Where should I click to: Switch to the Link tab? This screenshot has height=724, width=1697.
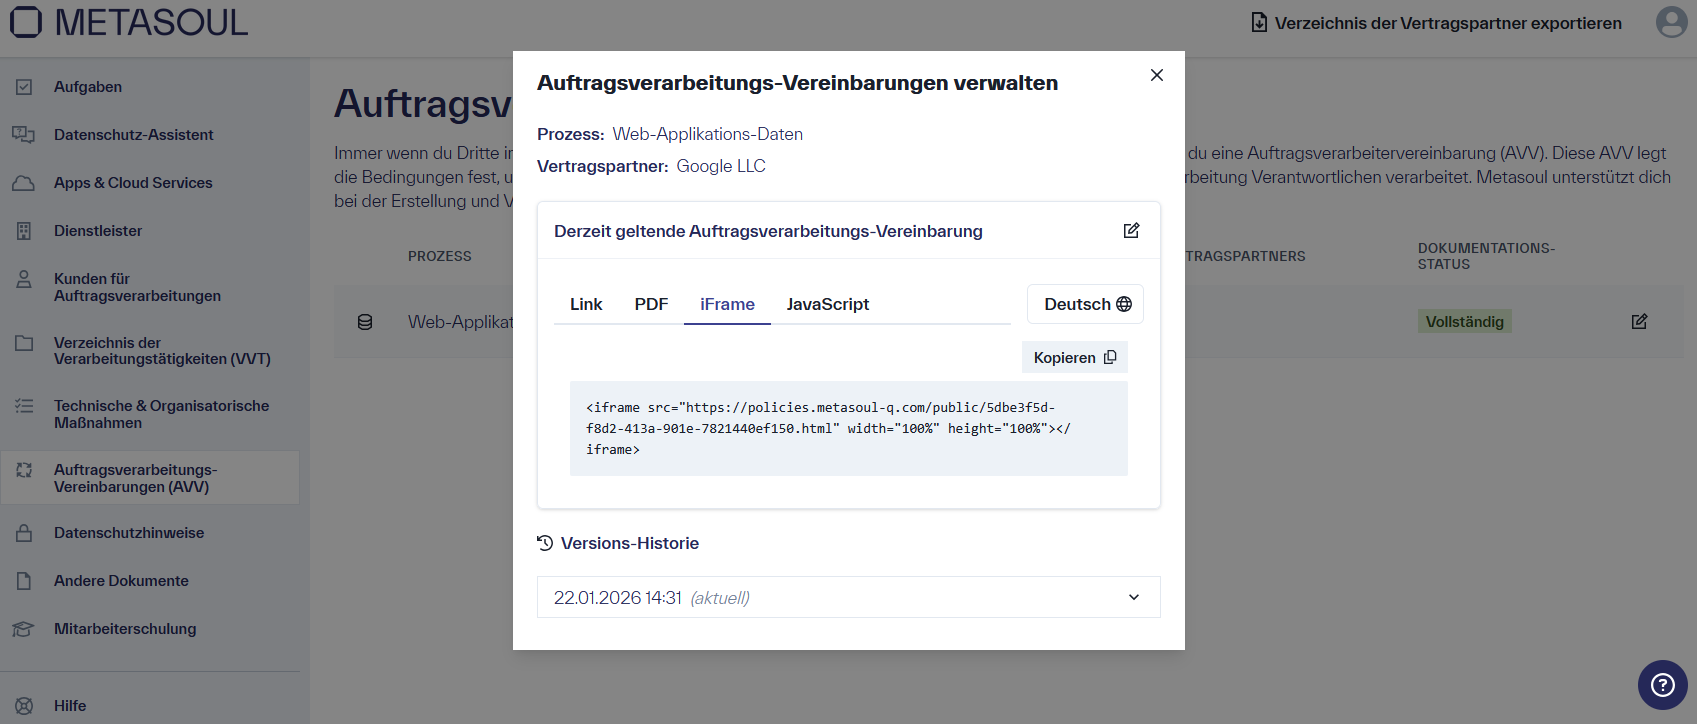586,304
